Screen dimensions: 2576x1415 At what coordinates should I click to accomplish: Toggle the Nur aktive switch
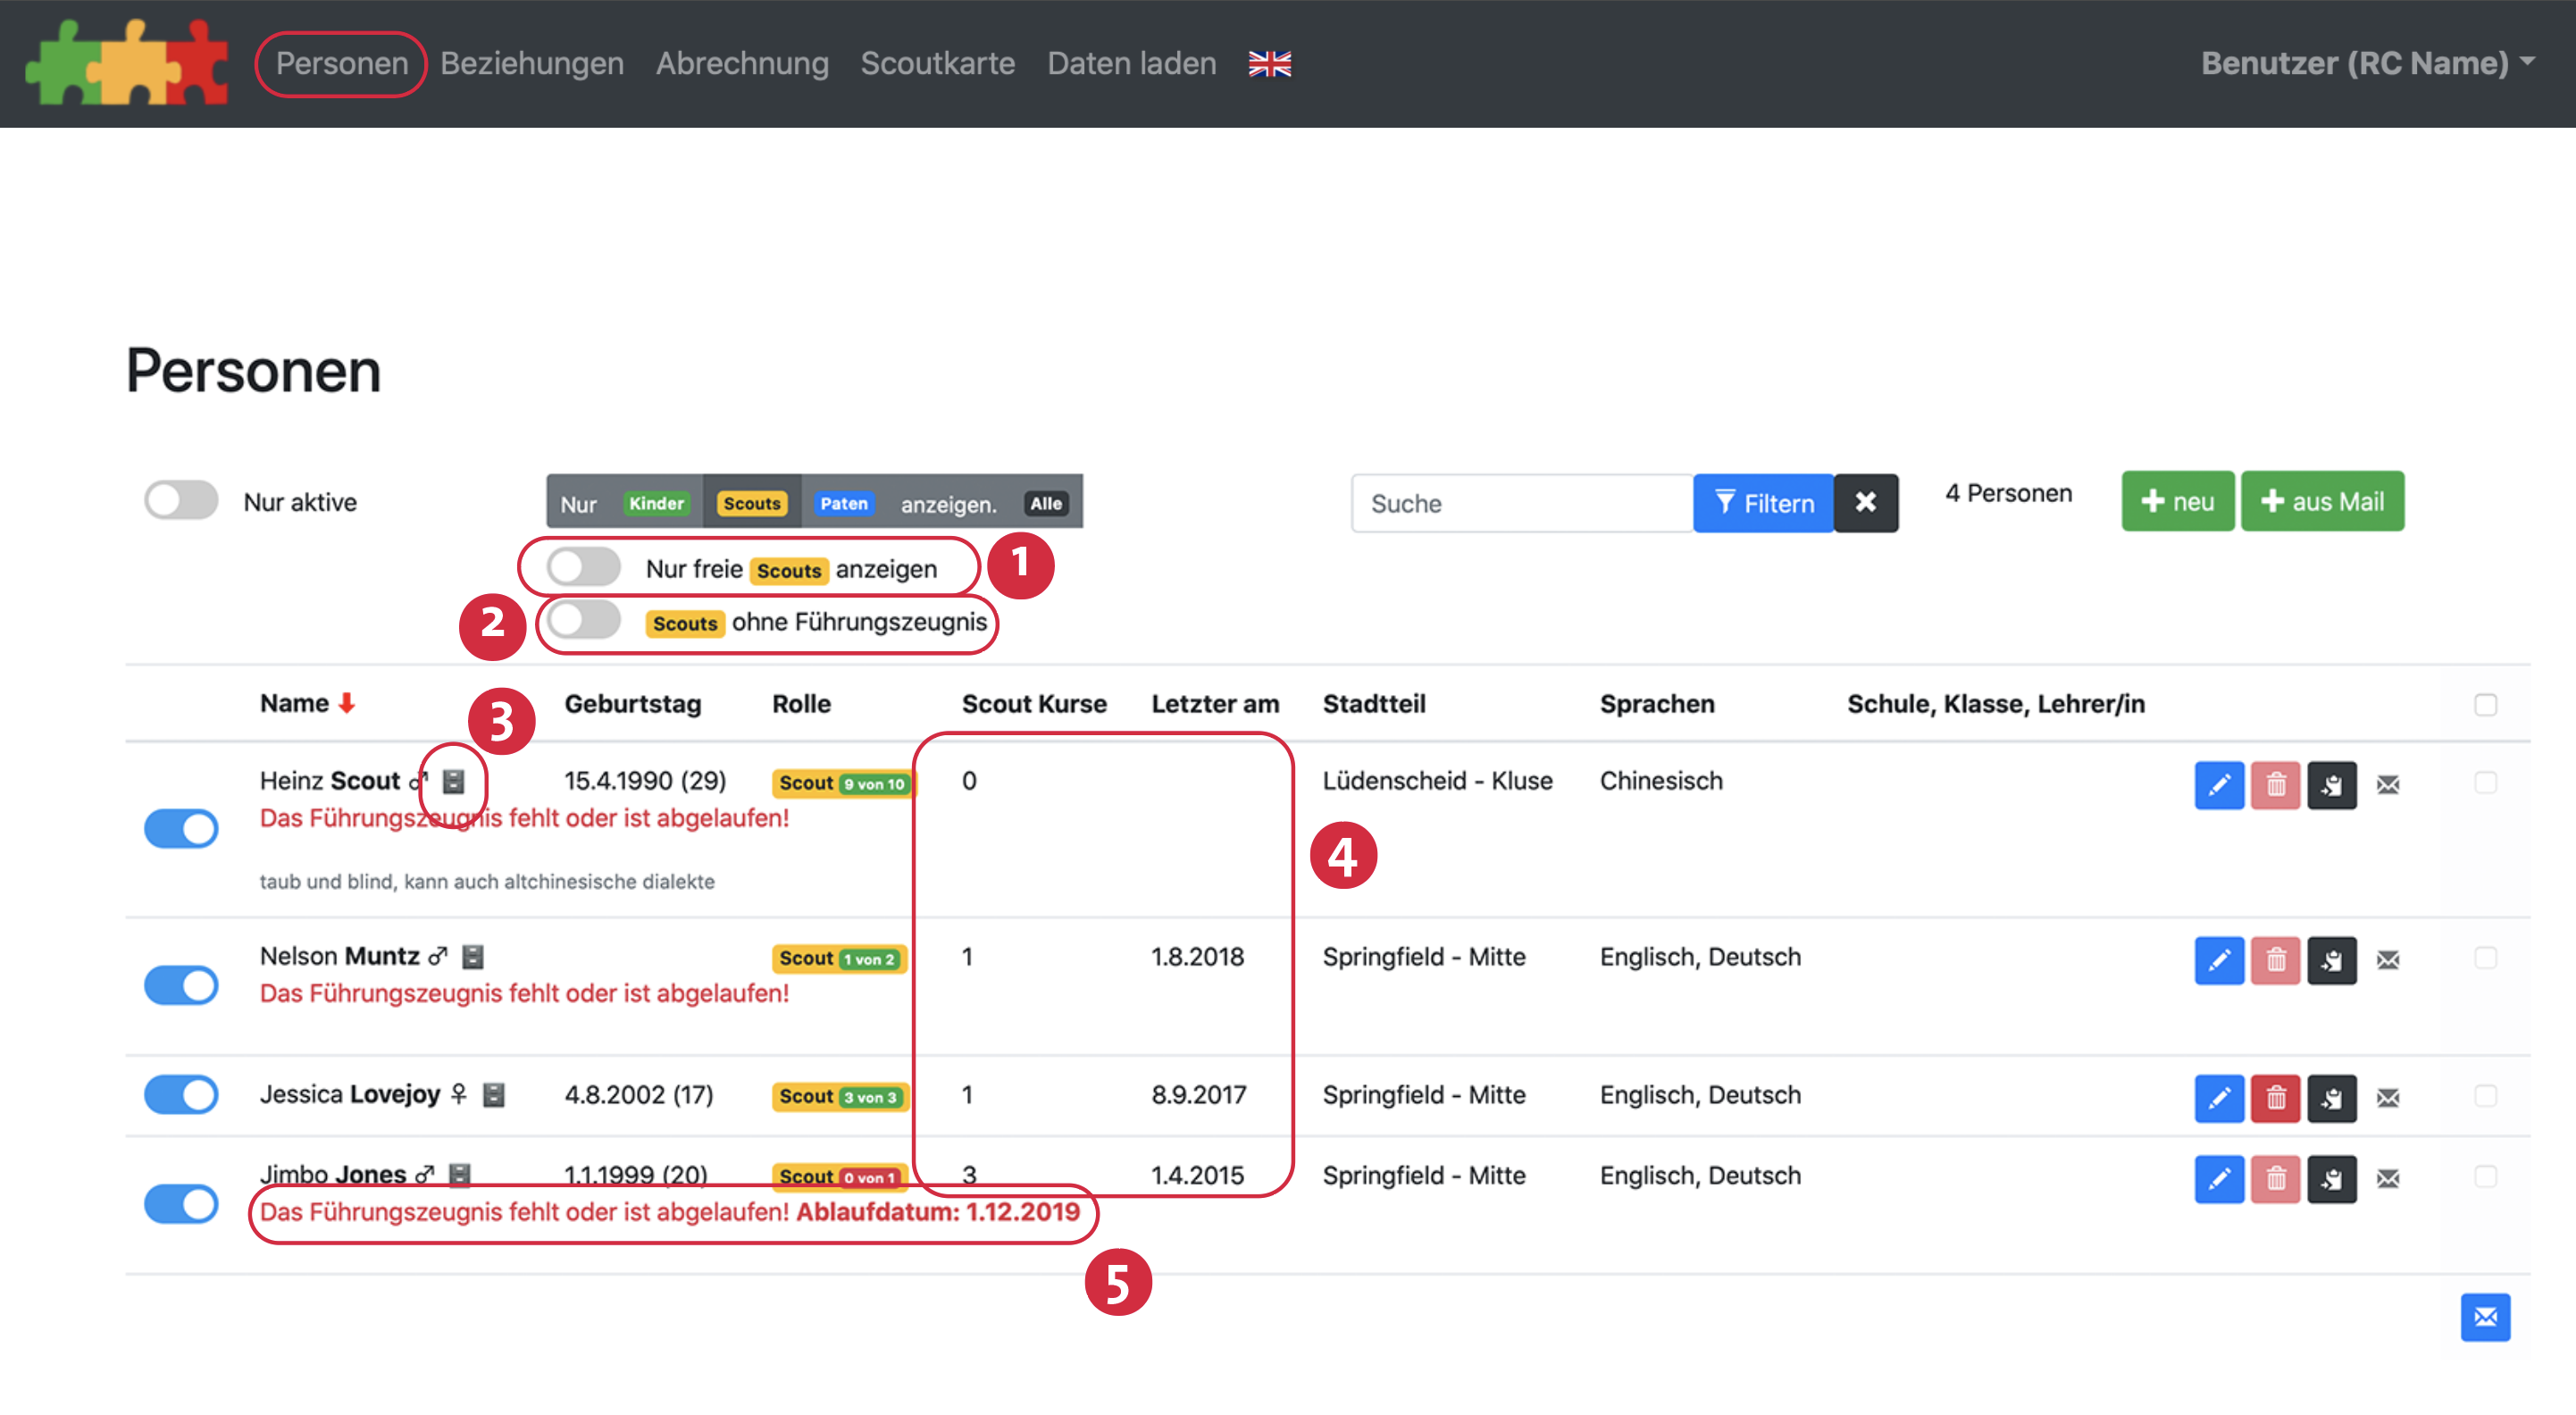(x=181, y=501)
